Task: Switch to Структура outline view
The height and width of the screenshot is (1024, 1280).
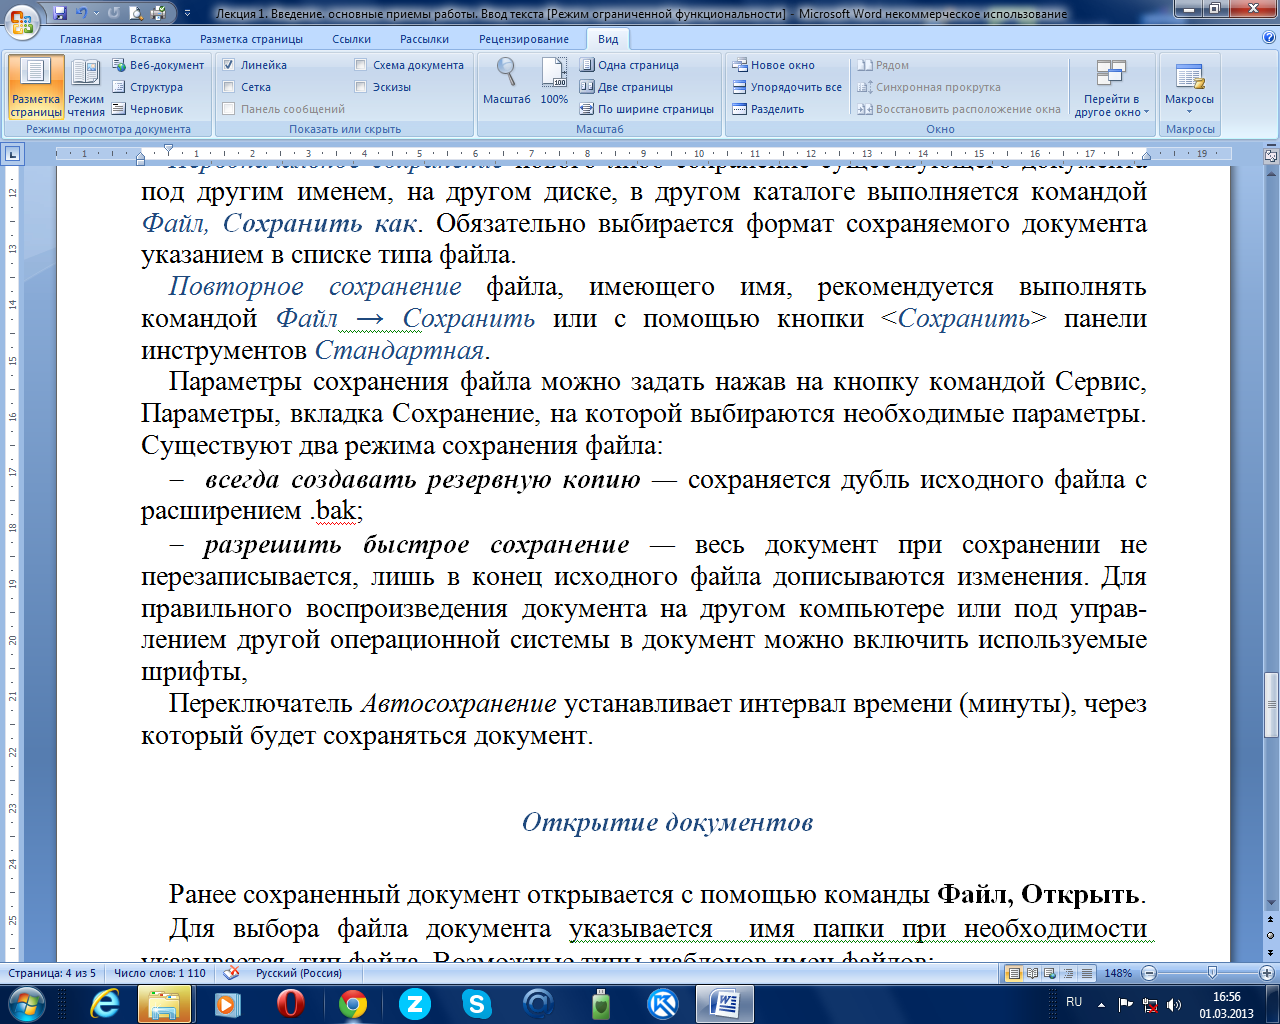Action: pyautogui.click(x=148, y=87)
